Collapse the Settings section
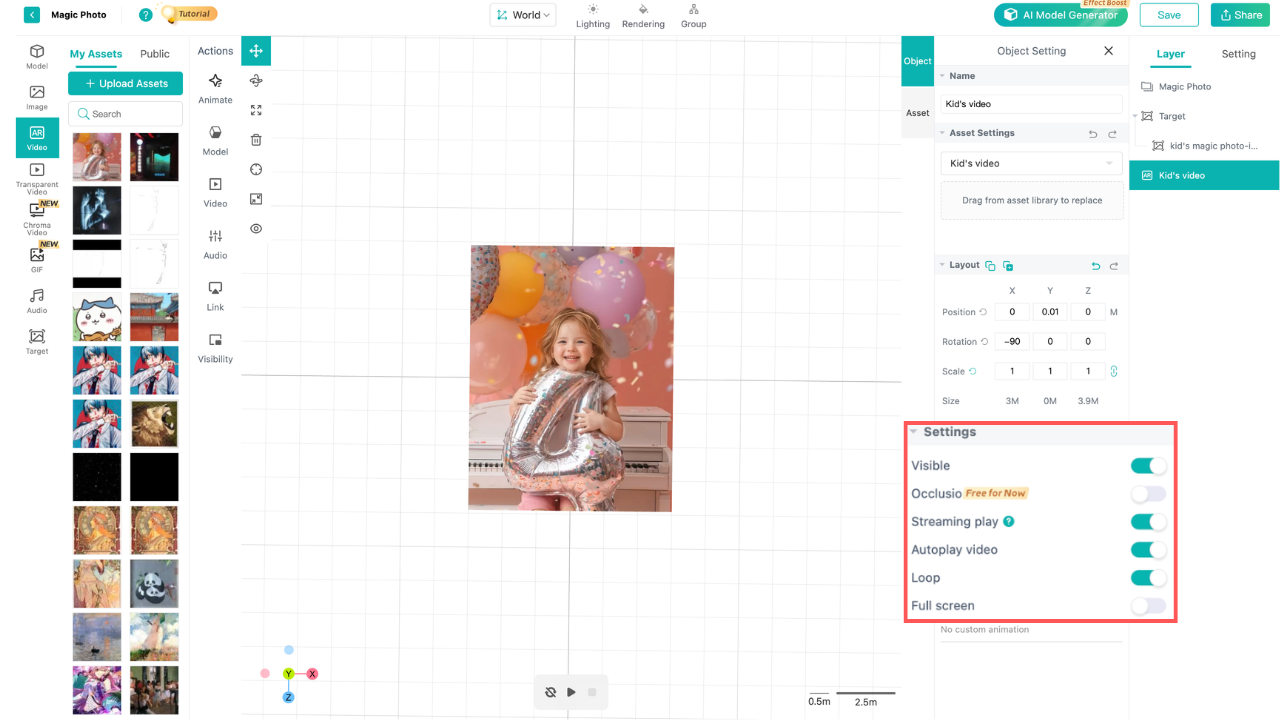Screen dimensions: 1280x720 (914, 432)
